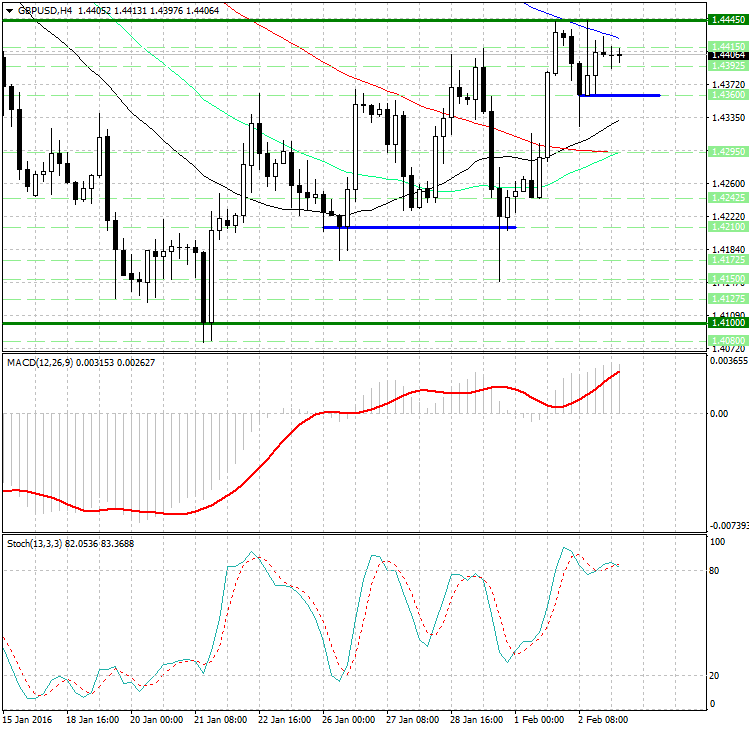Click the 28 Jan 16:00 time label
The height and width of the screenshot is (731, 749).
[x=476, y=720]
